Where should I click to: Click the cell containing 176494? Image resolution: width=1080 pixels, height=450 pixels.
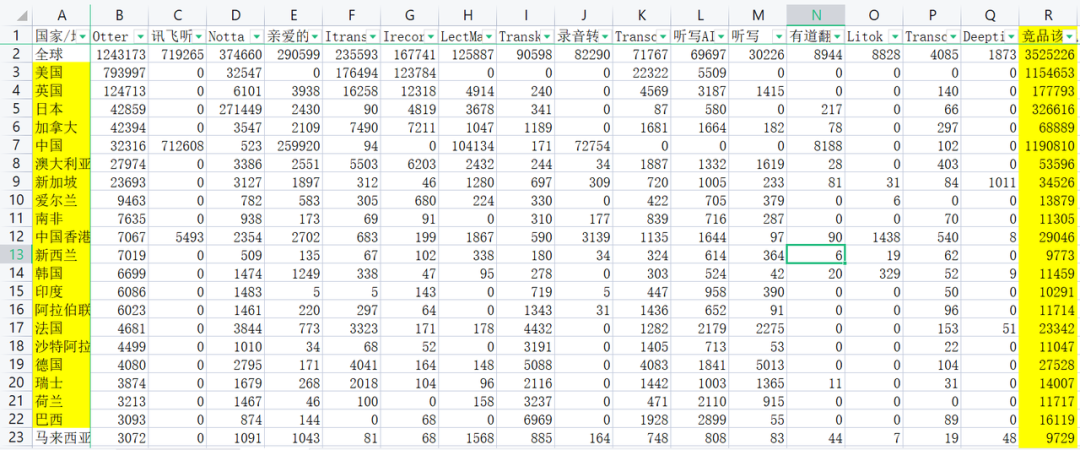click(352, 72)
